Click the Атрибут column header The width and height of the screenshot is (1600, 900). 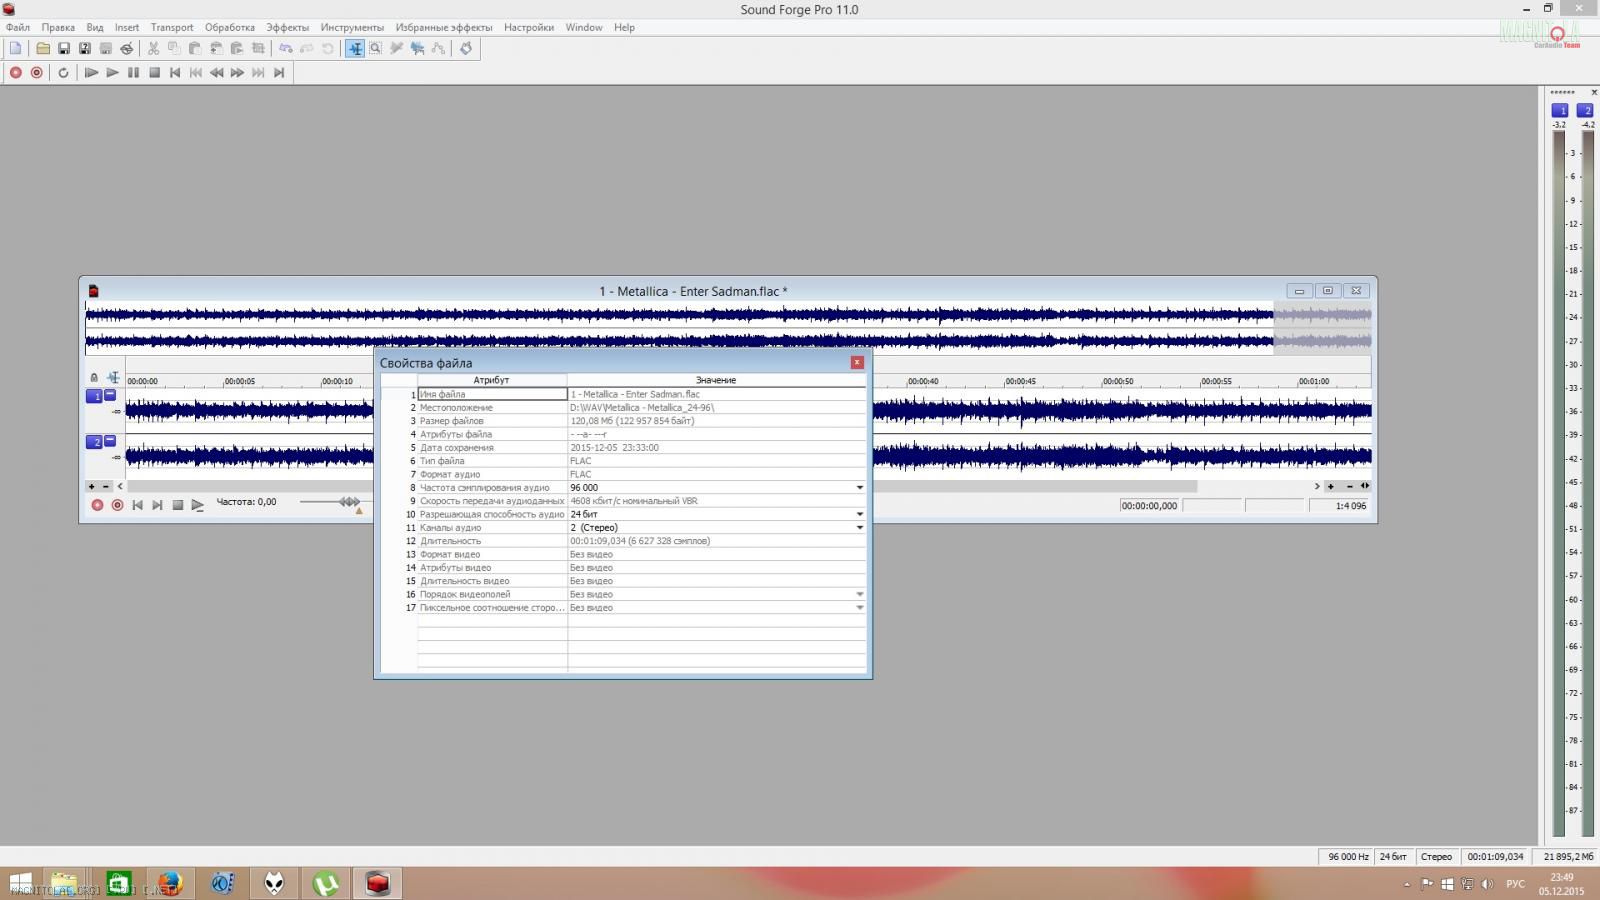[492, 380]
